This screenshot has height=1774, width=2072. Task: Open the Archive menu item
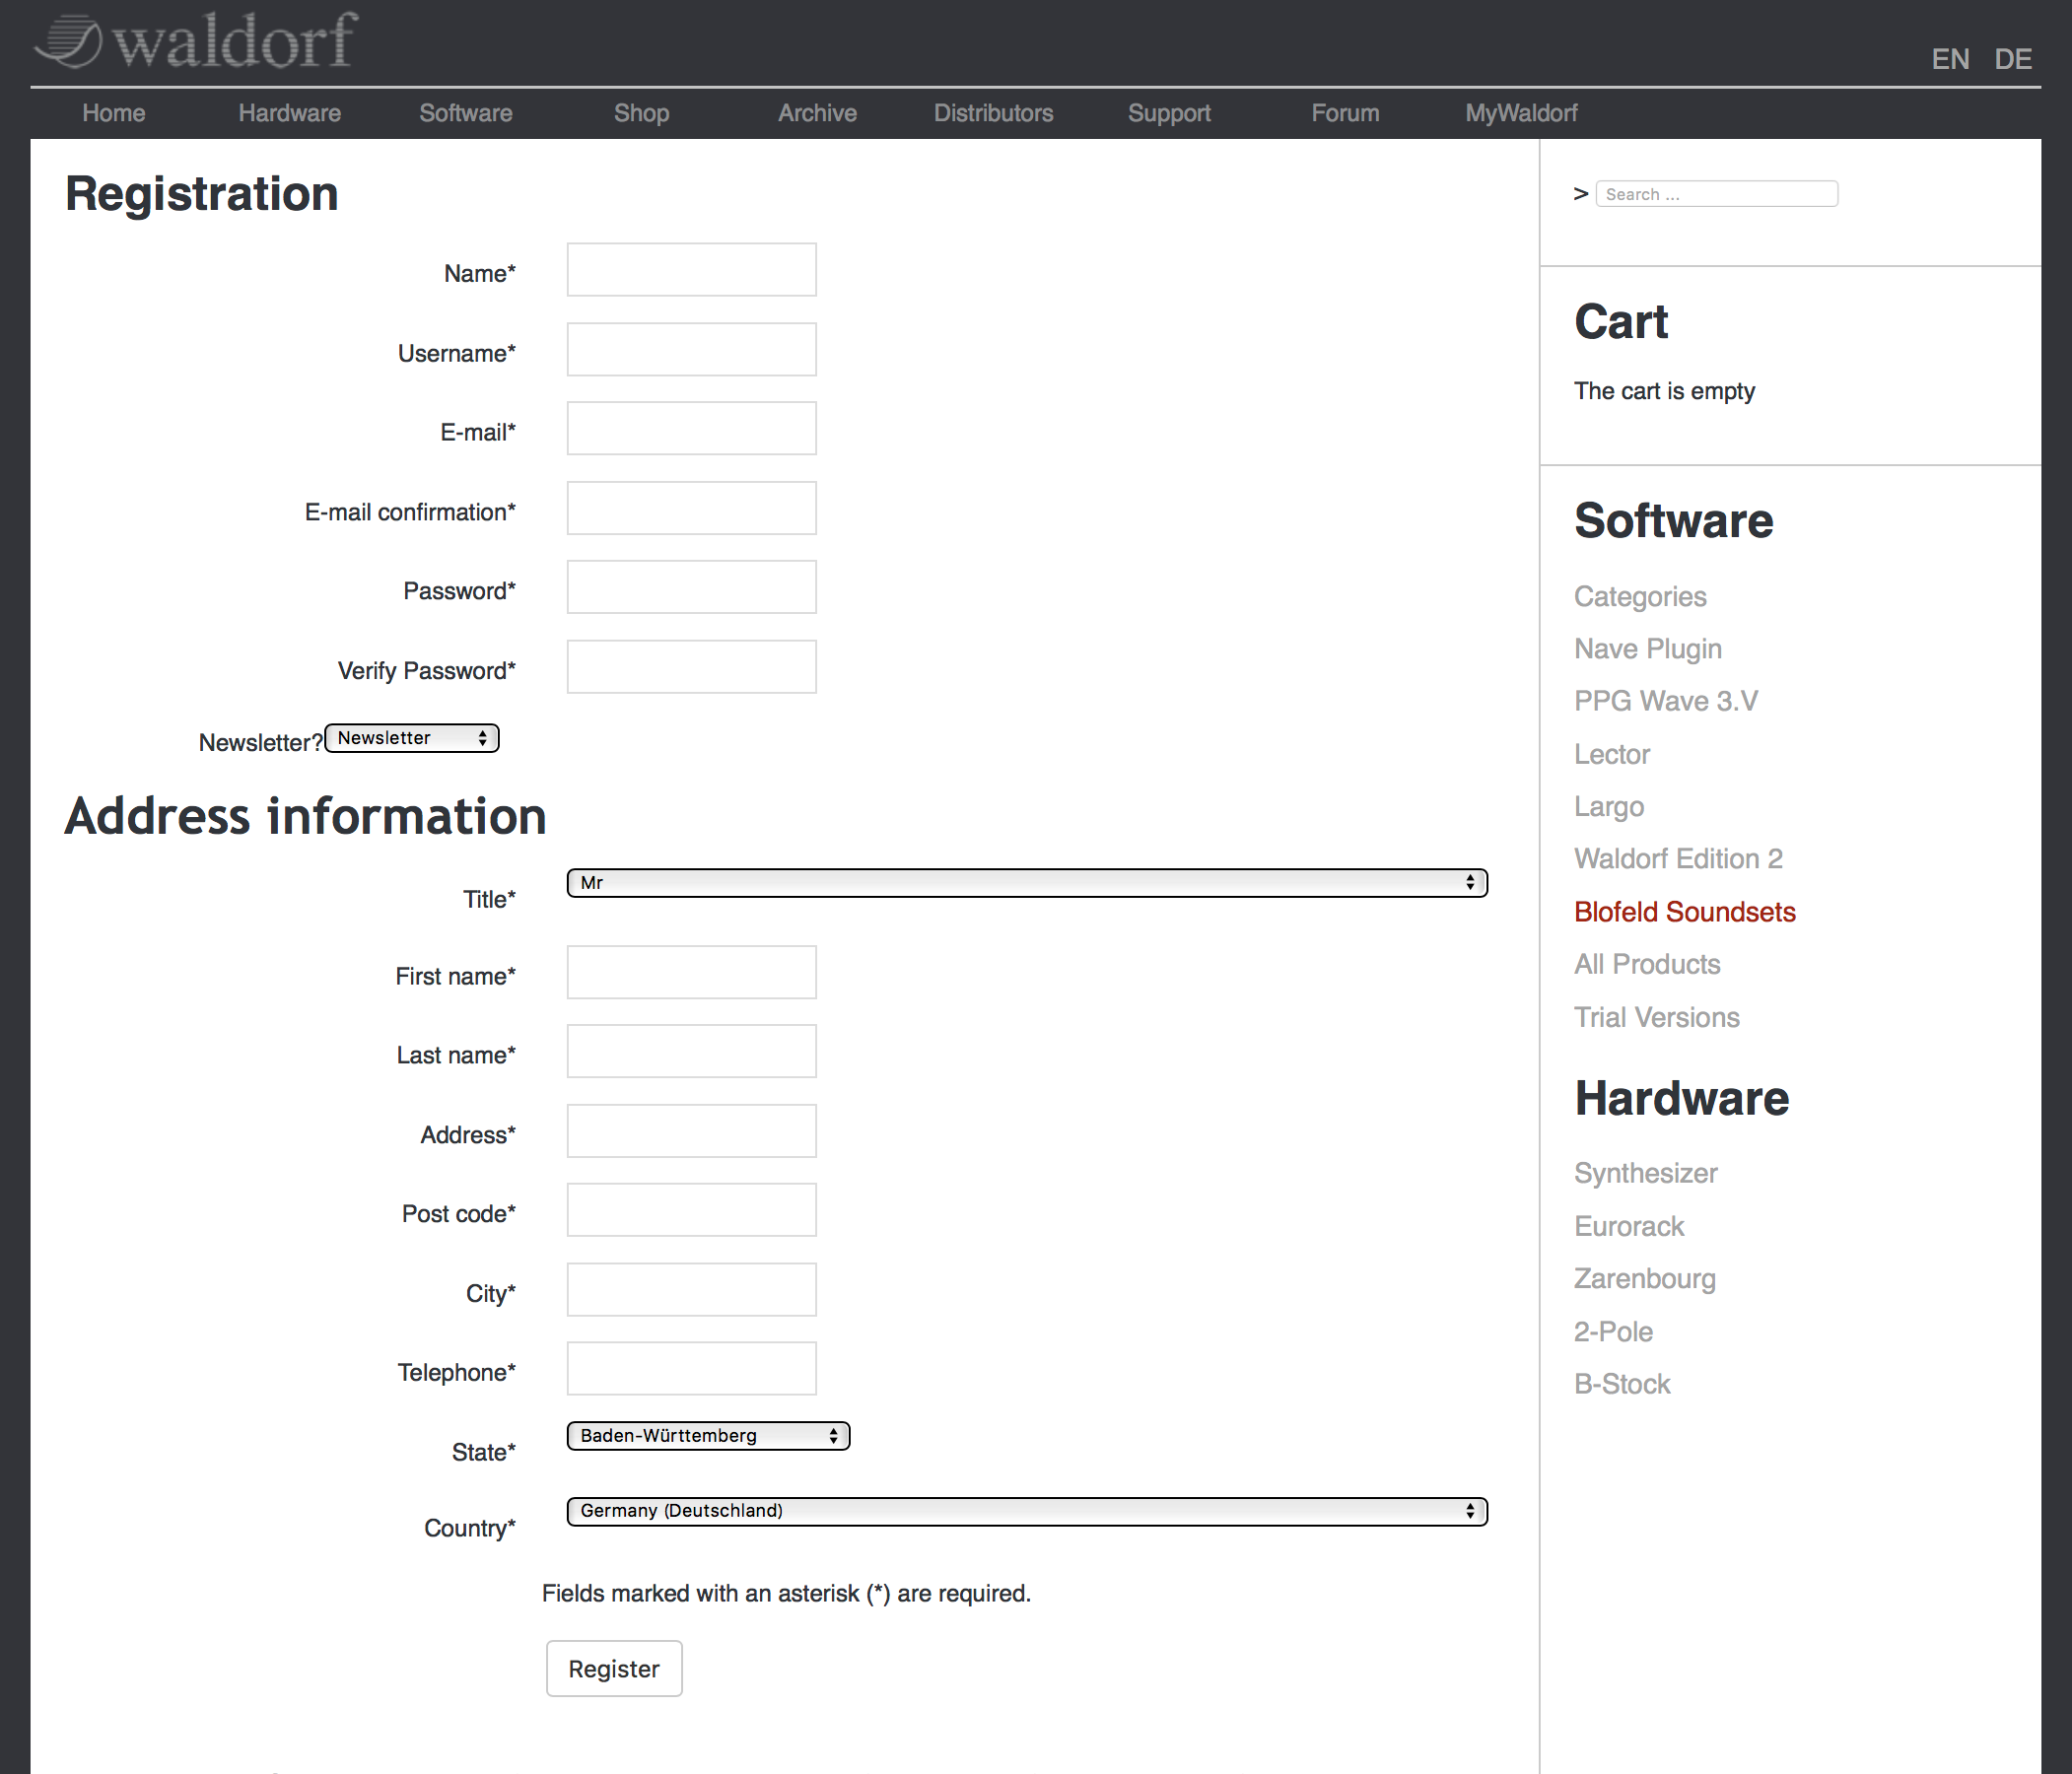pos(817,113)
